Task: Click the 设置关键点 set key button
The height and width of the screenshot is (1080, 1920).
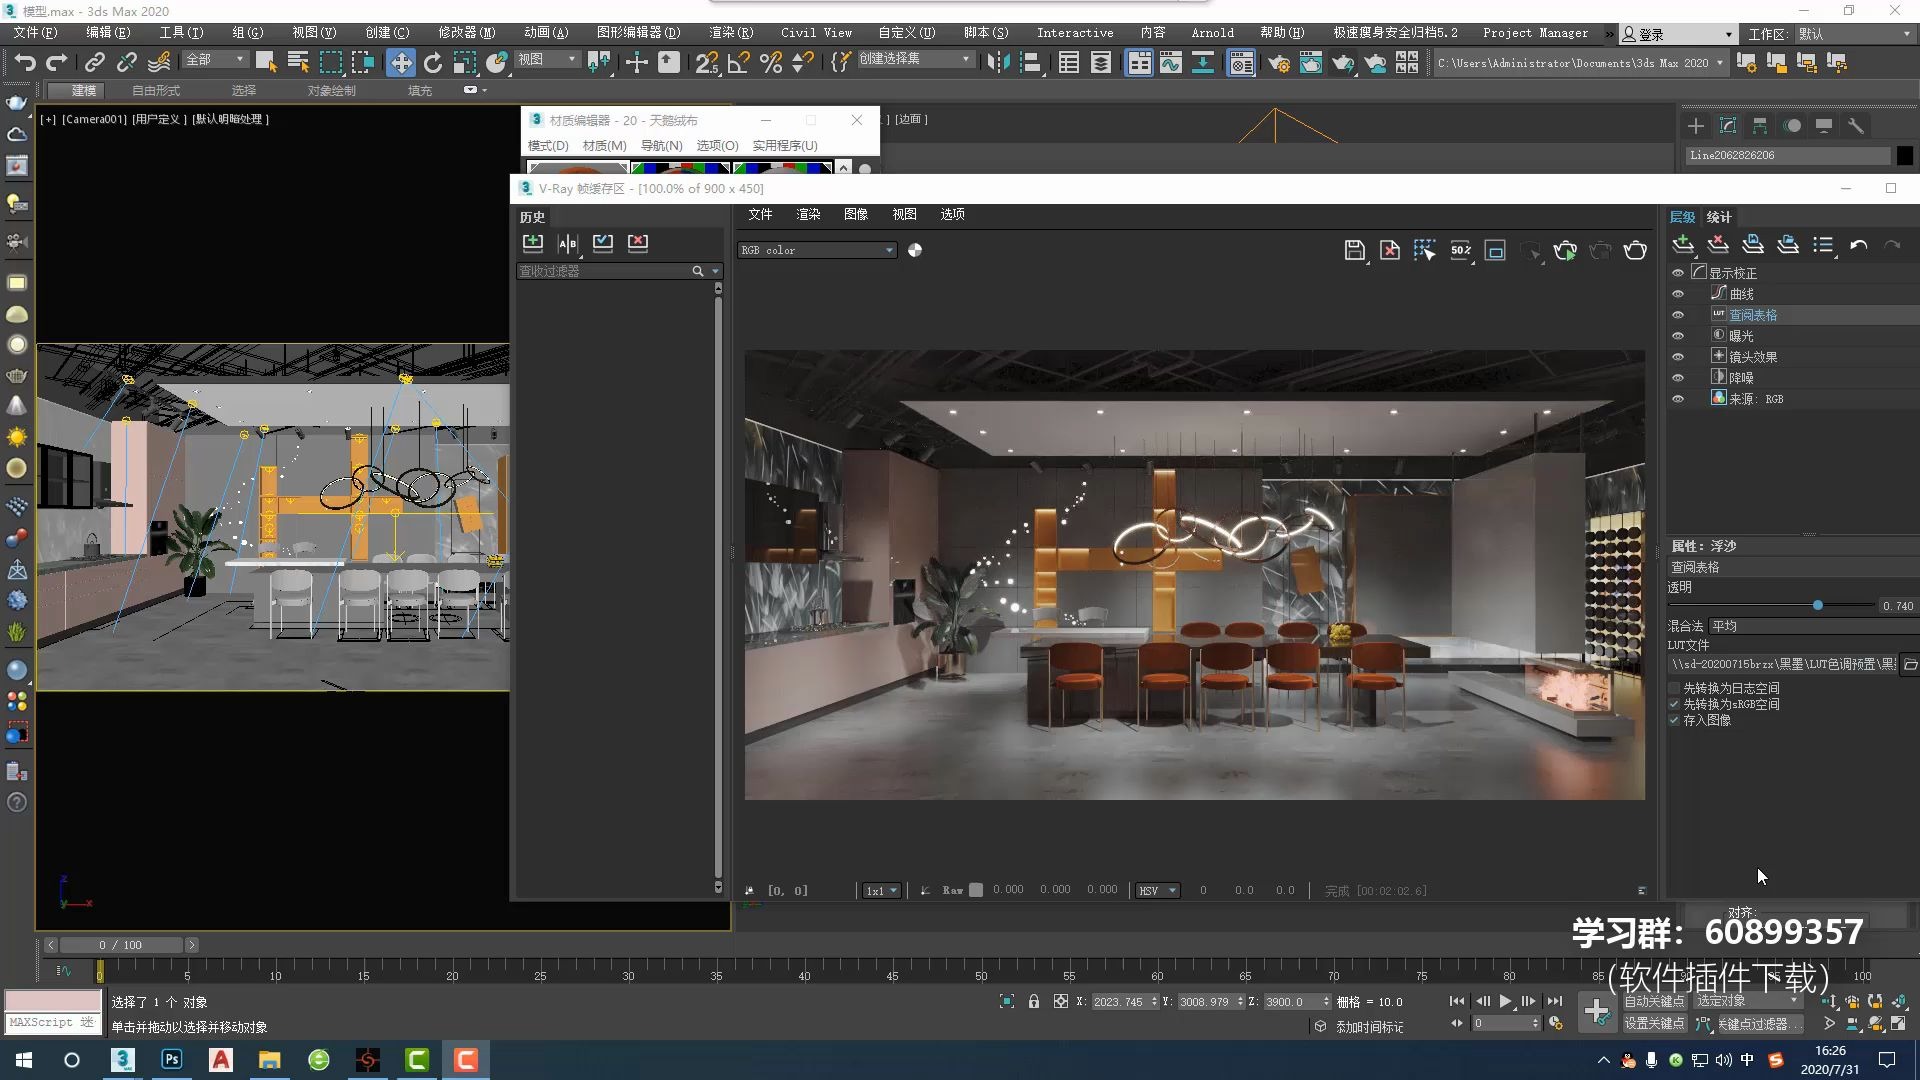Action: coord(1653,1023)
